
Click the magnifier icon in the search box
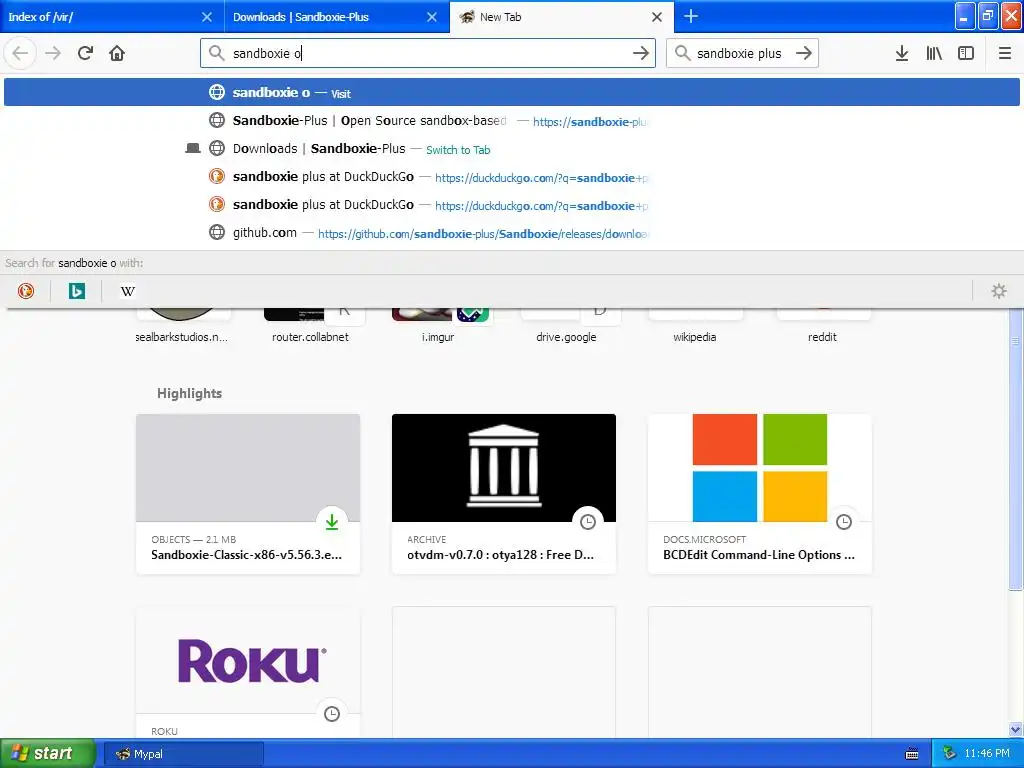[x=682, y=53]
